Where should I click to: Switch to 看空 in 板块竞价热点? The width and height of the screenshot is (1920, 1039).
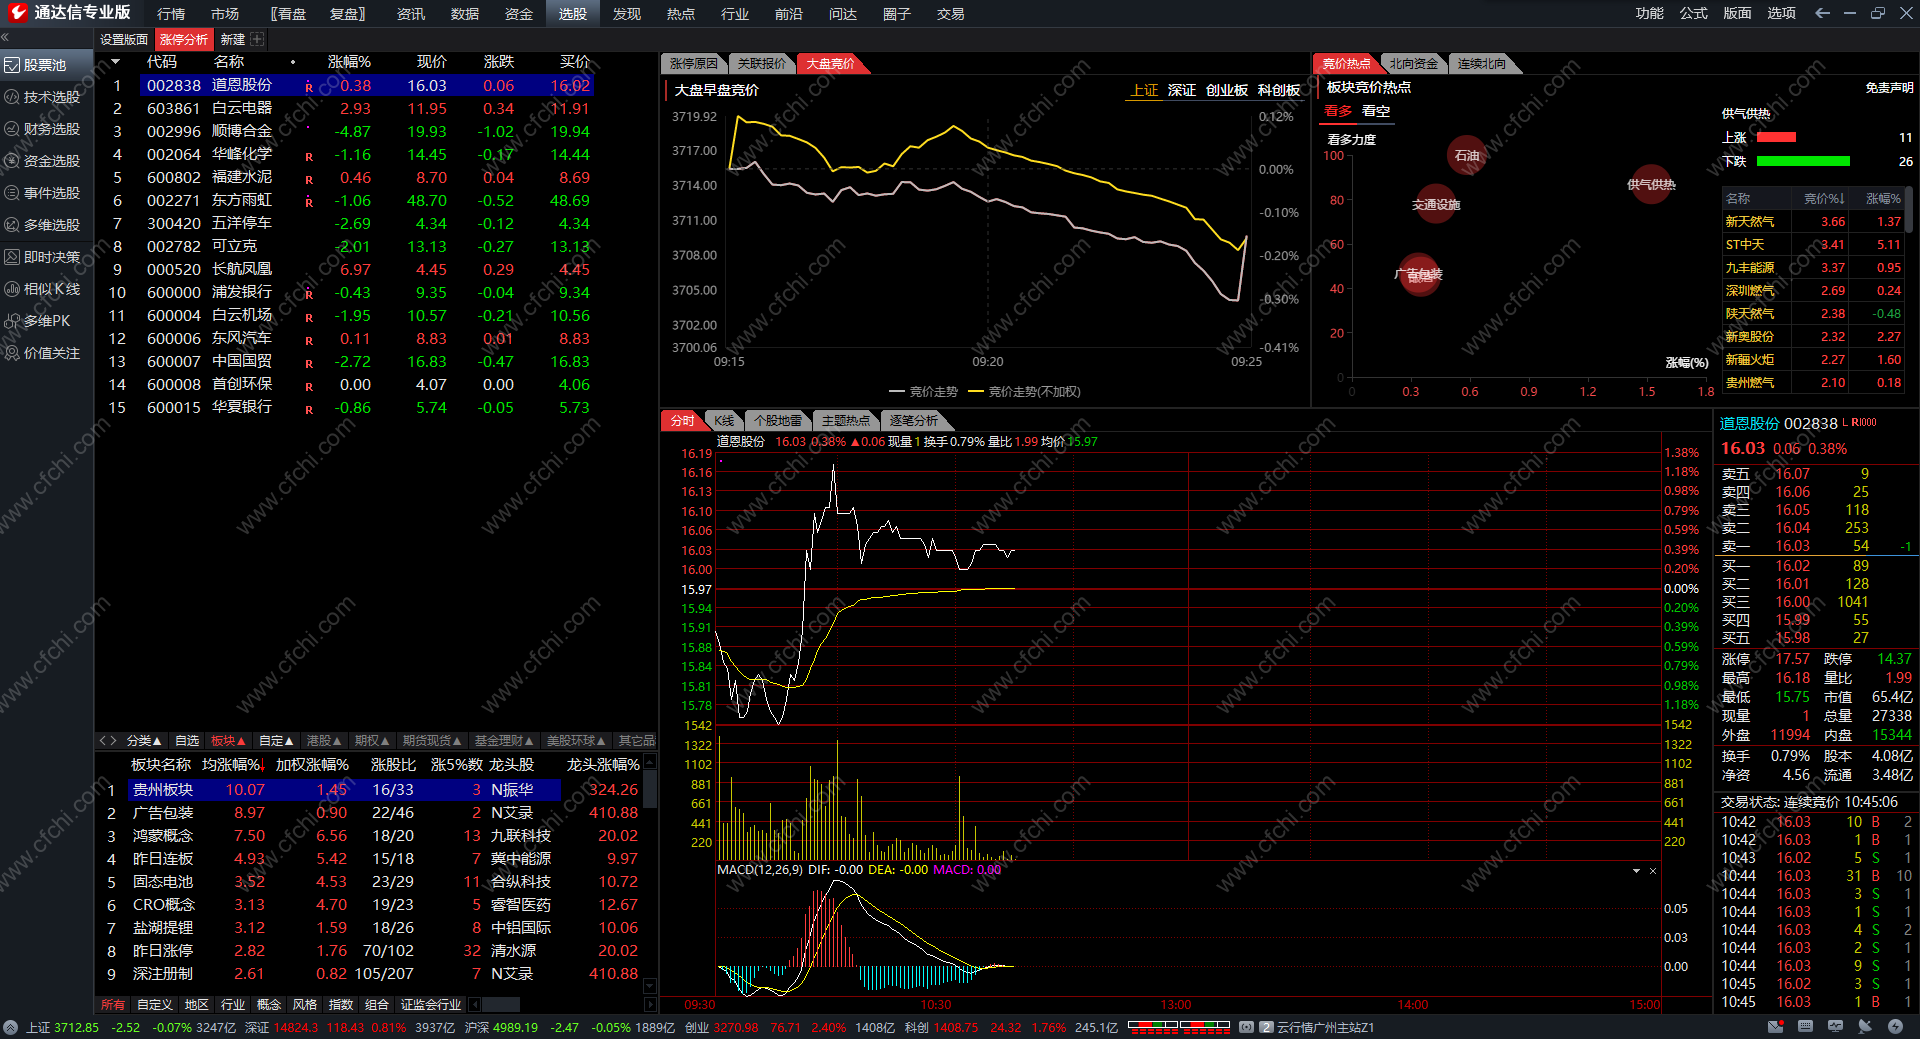[x=1376, y=111]
